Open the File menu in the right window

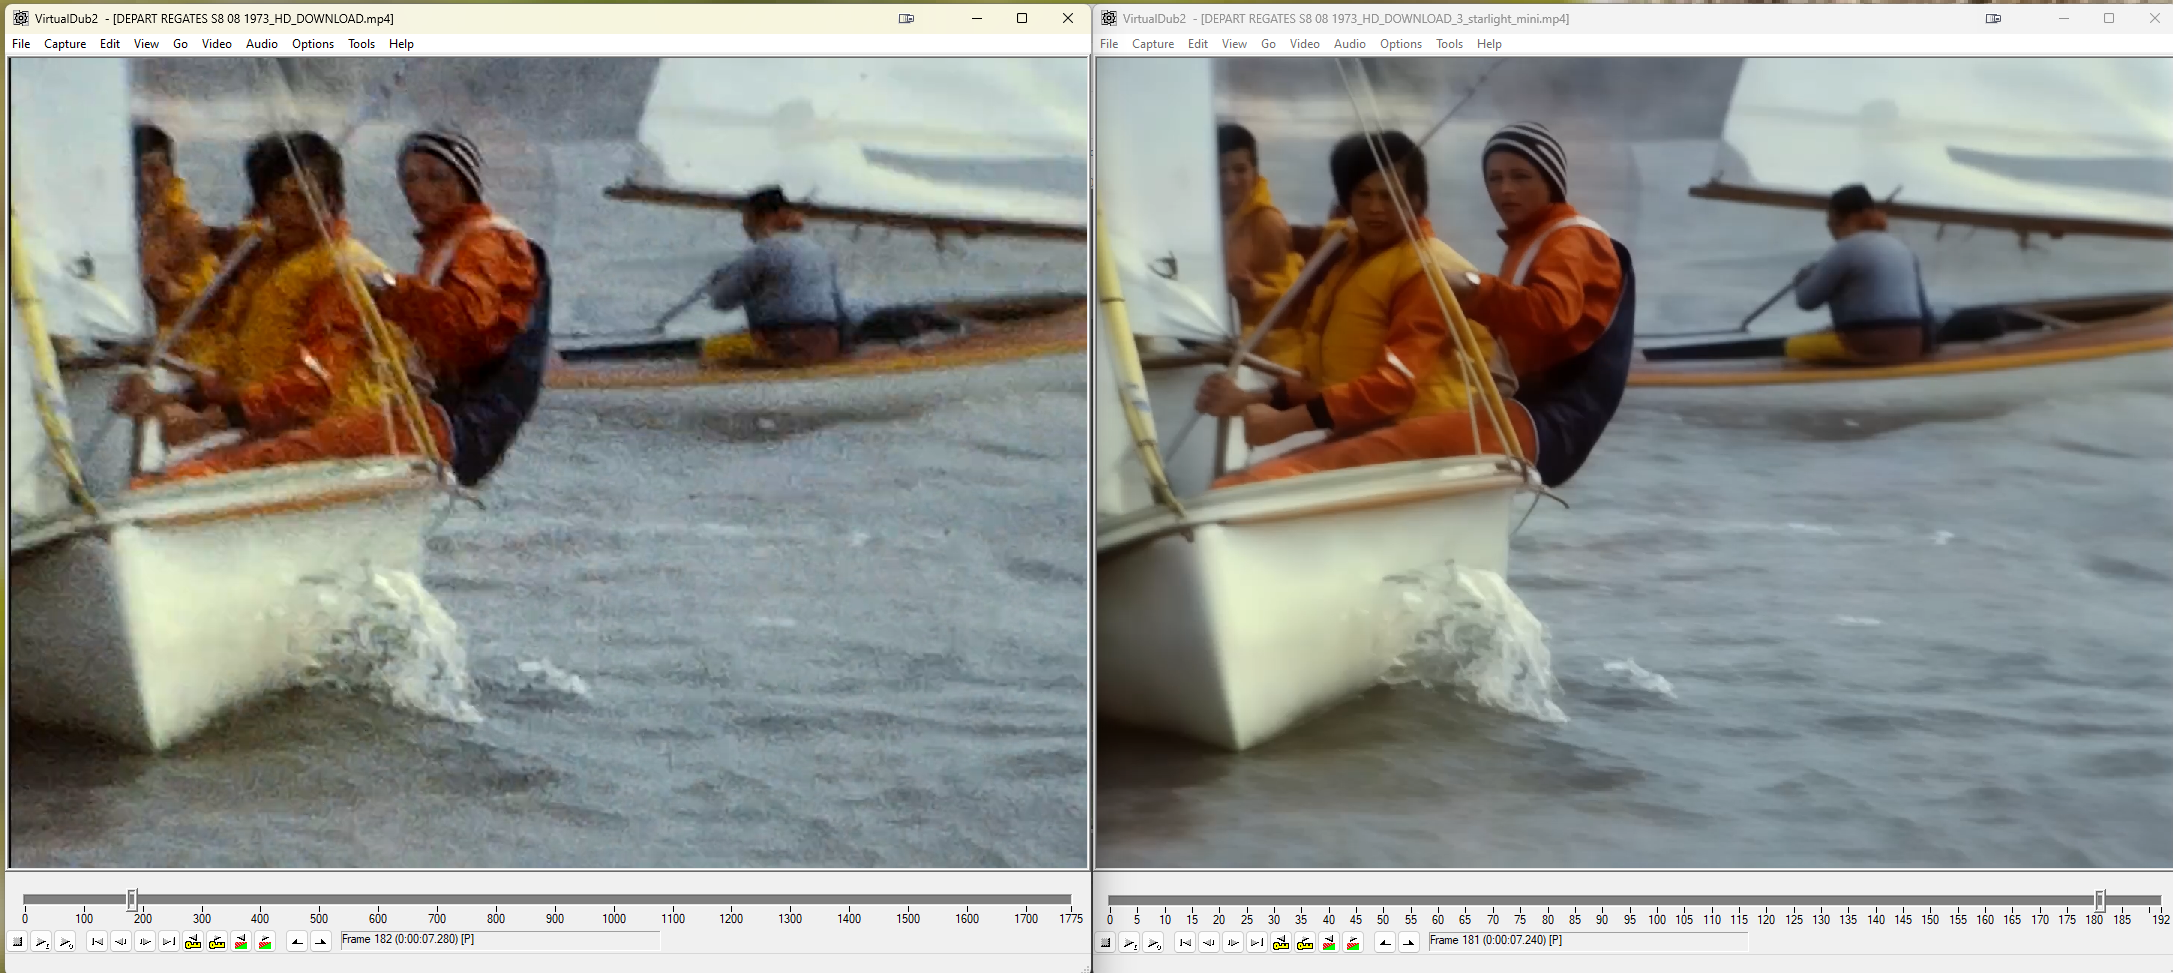click(x=1109, y=44)
